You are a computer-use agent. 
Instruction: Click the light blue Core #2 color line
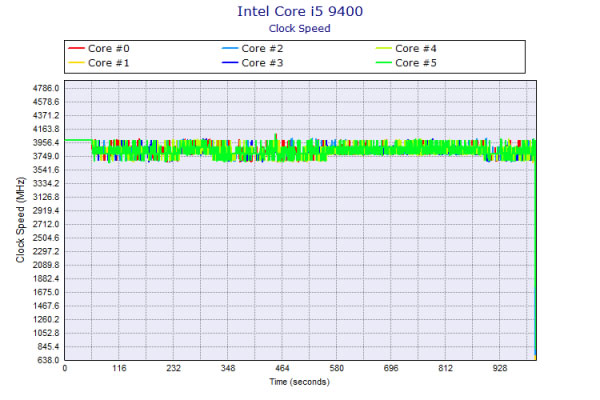coord(230,48)
